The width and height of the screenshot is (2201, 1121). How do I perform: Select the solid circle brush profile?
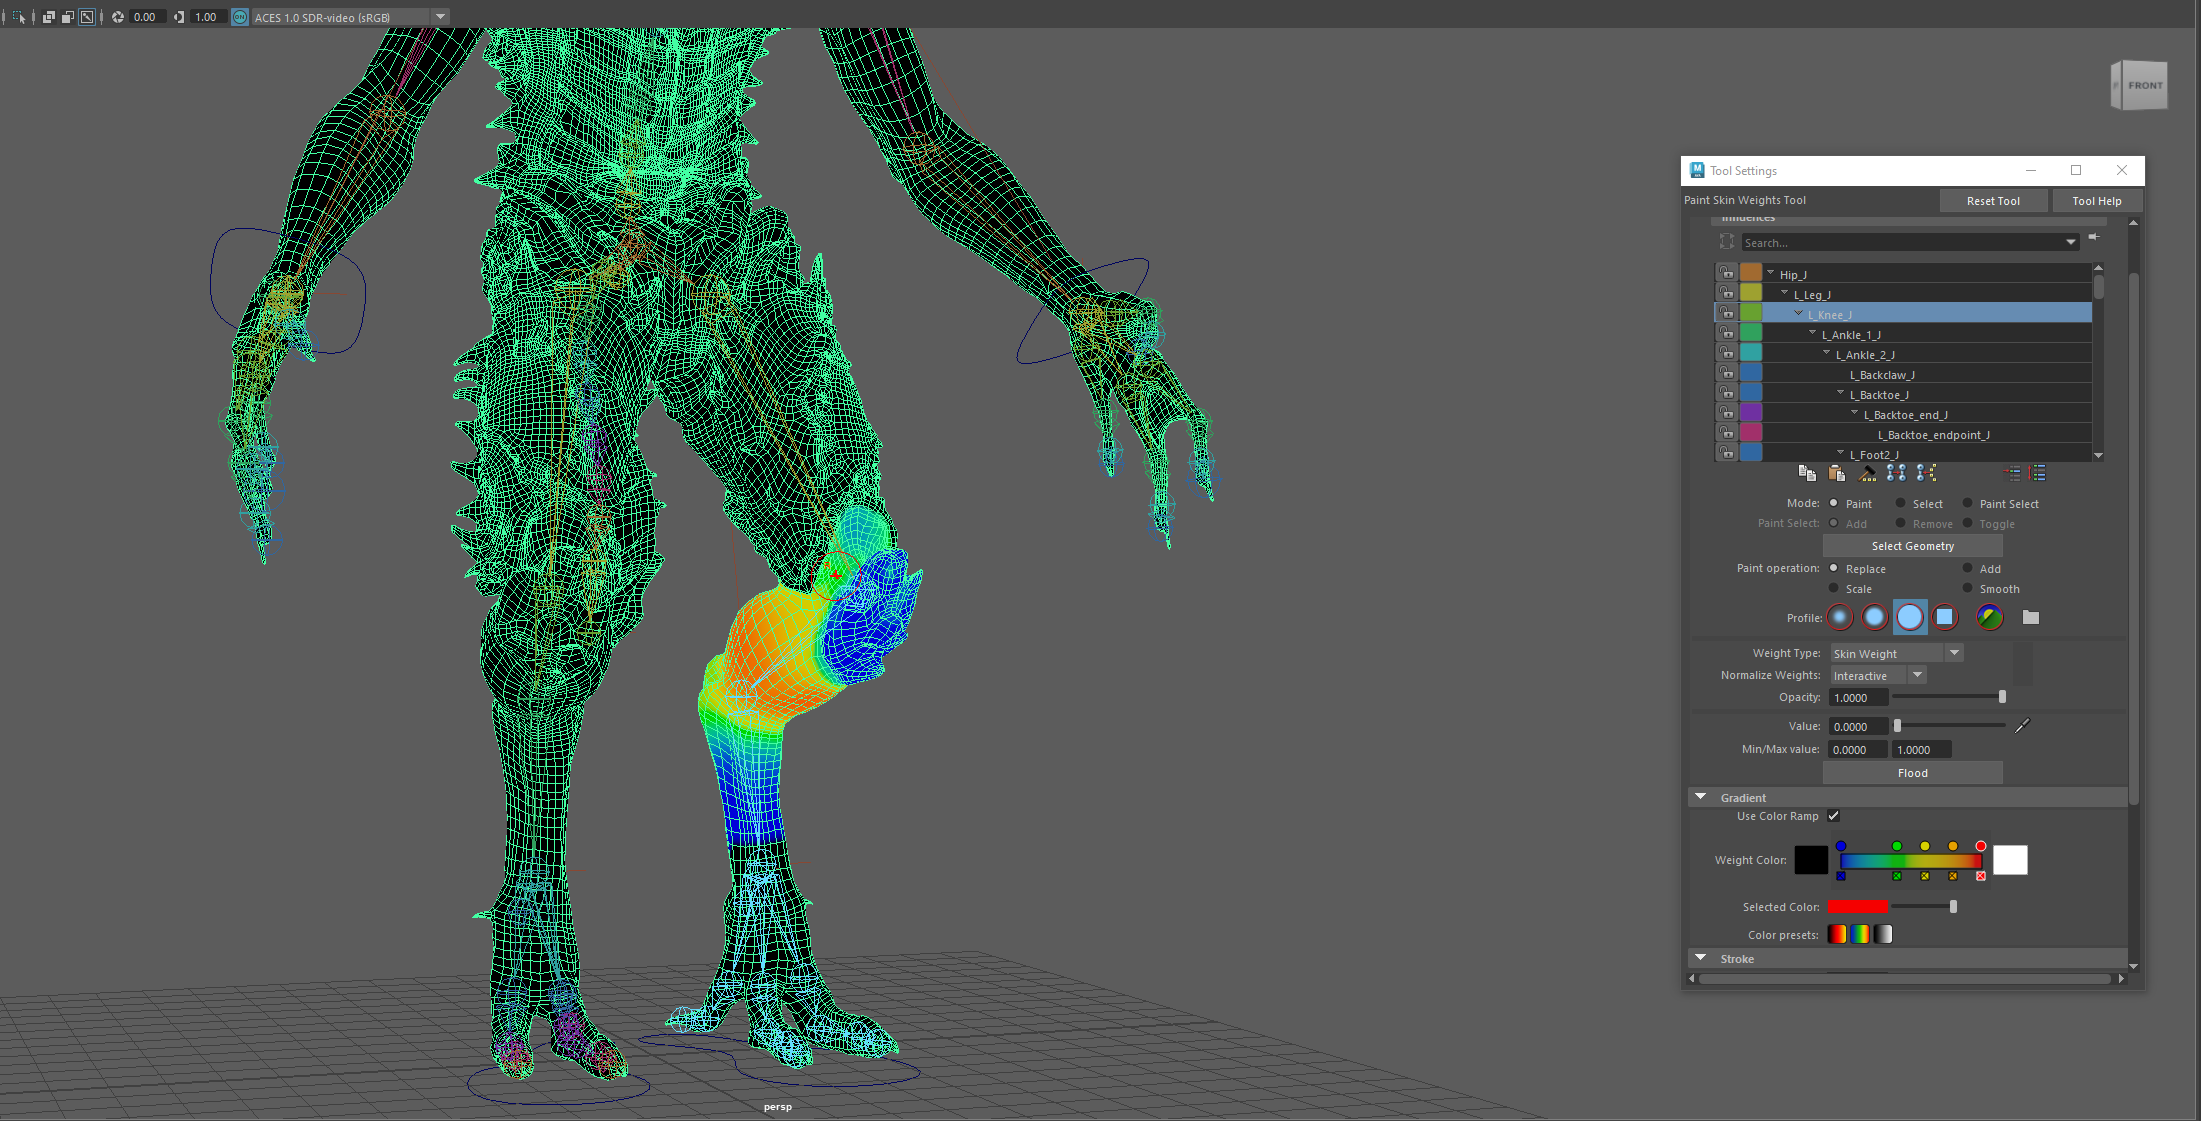pyautogui.click(x=1909, y=617)
